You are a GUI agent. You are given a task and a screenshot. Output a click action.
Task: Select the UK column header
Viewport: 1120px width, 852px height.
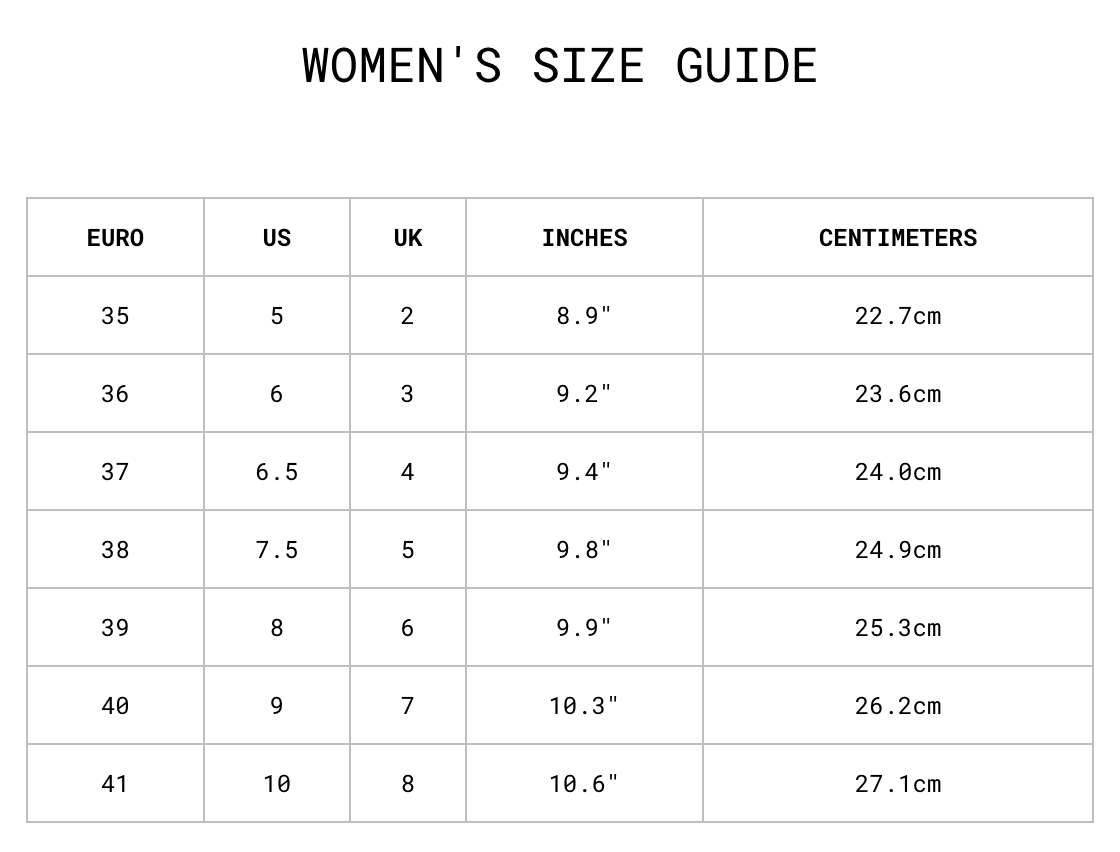[408, 238]
